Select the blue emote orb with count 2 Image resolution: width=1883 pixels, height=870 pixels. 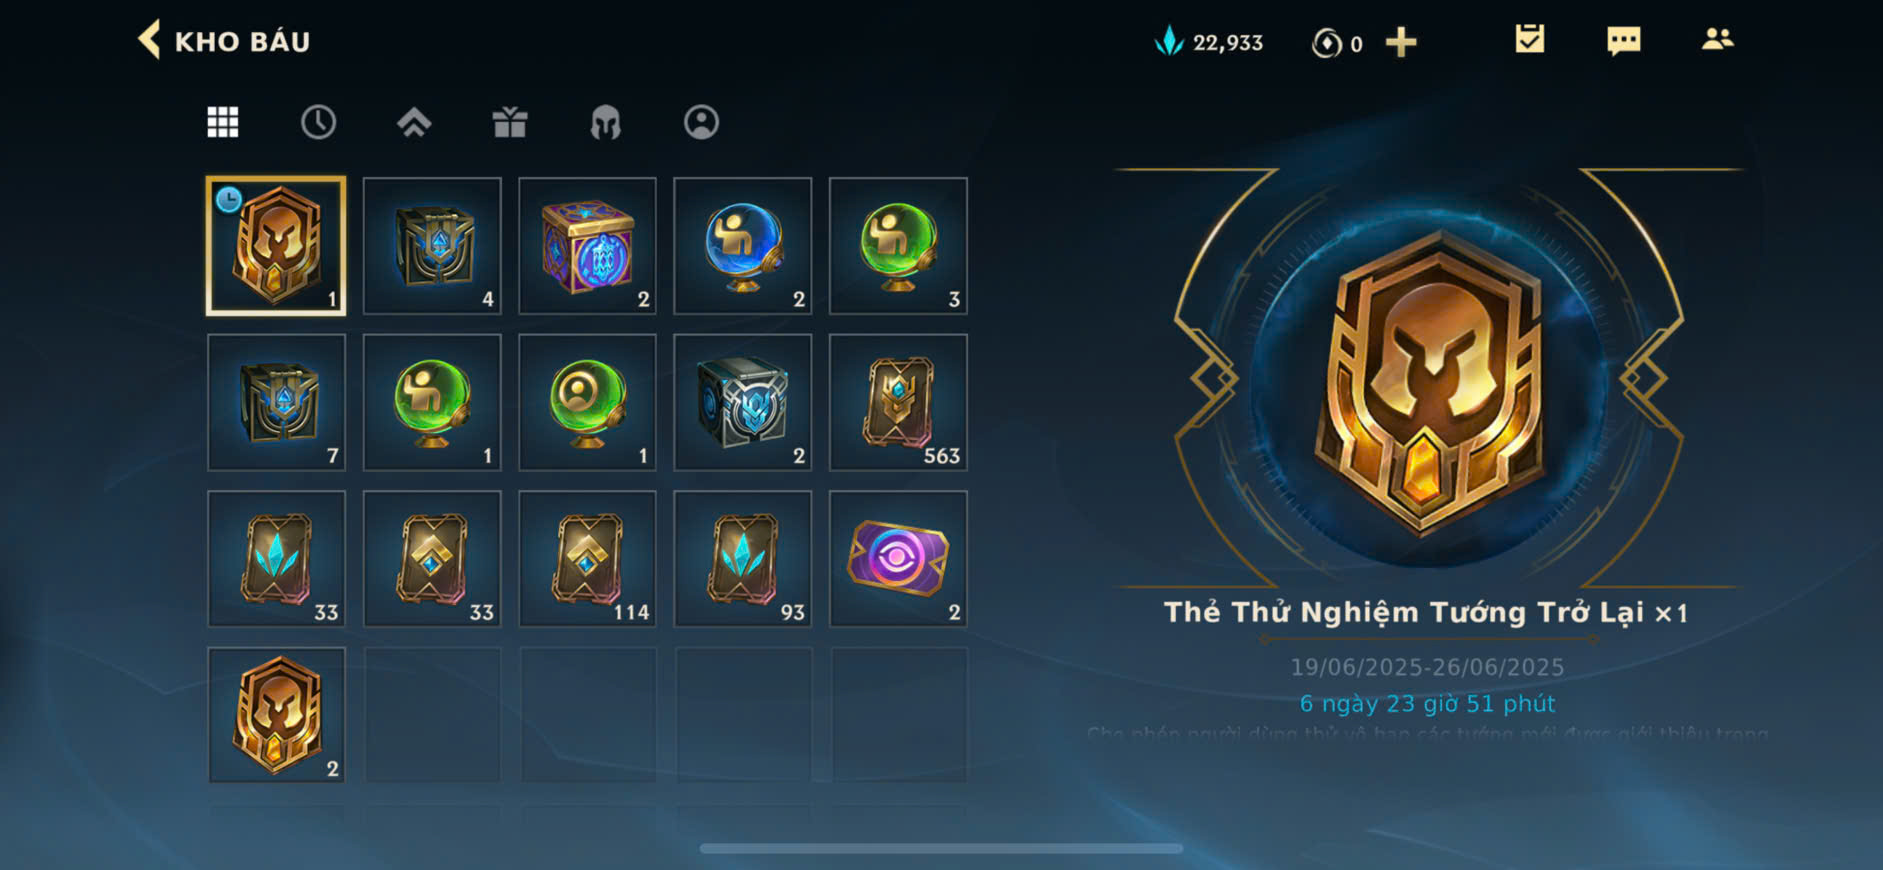coord(743,246)
